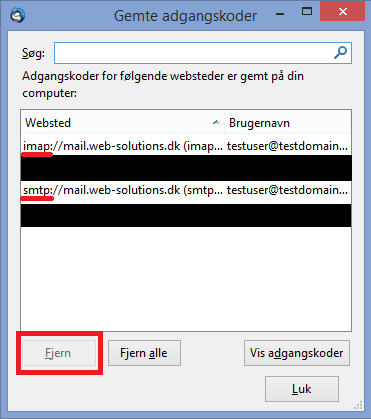Focus the Søg search input field
This screenshot has height=419, width=371.
(x=203, y=53)
